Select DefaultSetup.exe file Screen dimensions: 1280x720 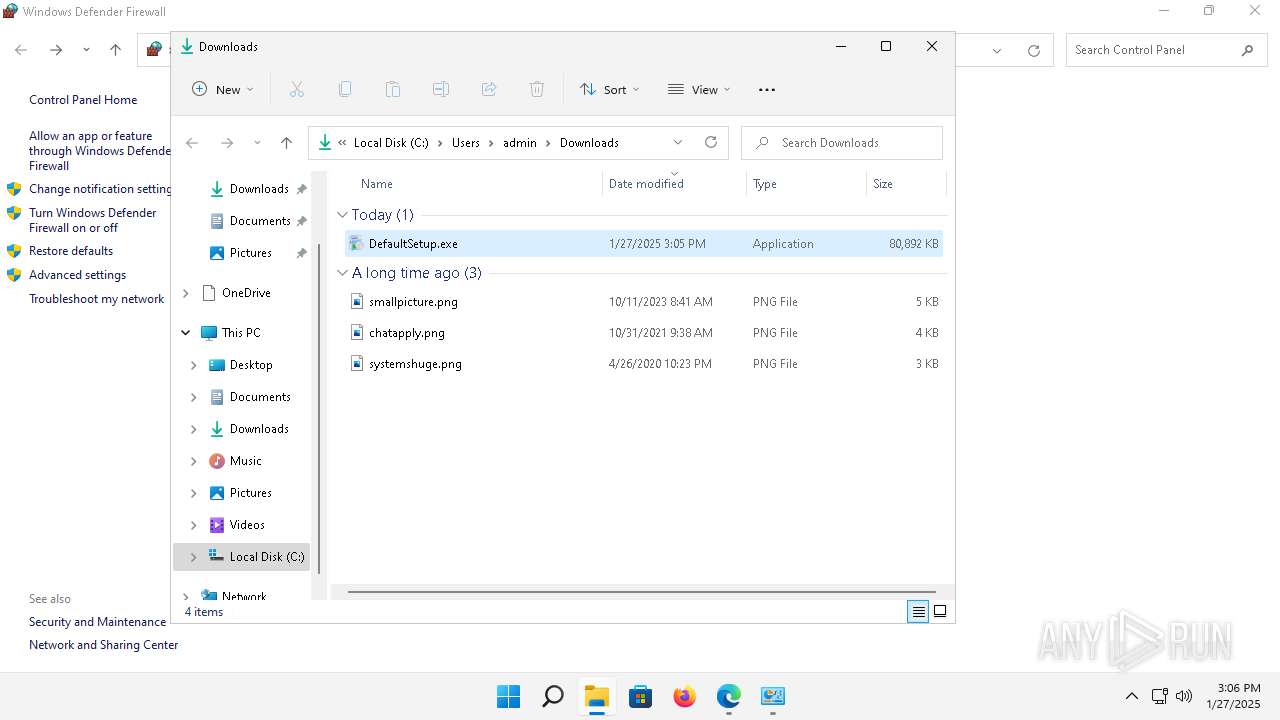pyautogui.click(x=644, y=244)
